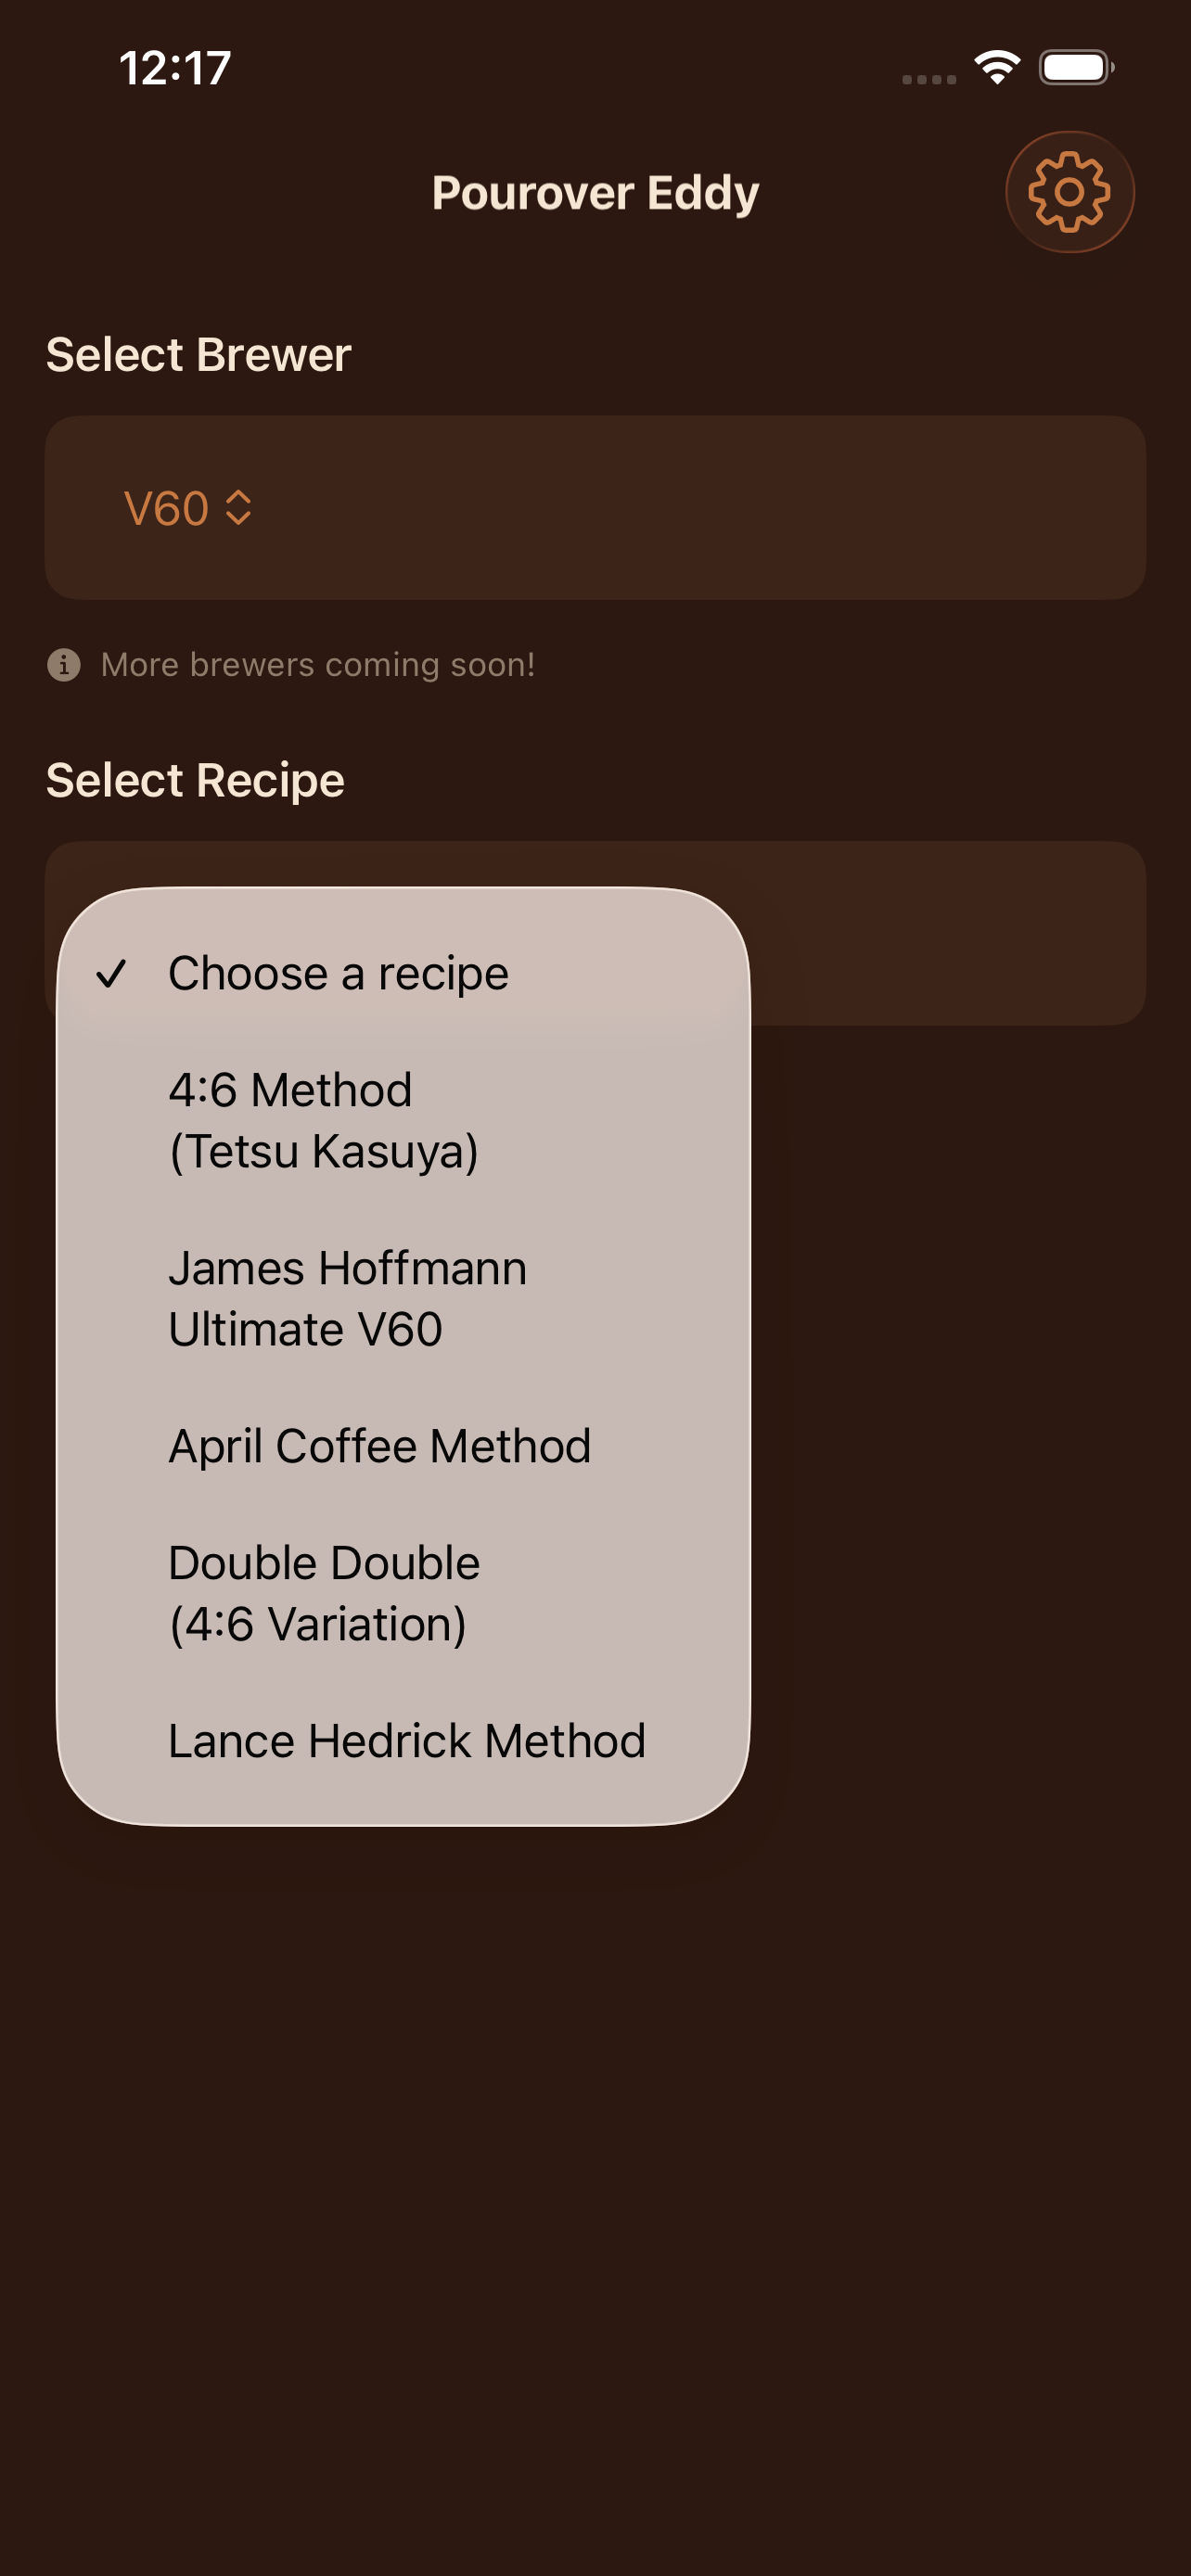Select Lance Hedrick Method recipe
This screenshot has height=2576, width=1191.
[407, 1740]
